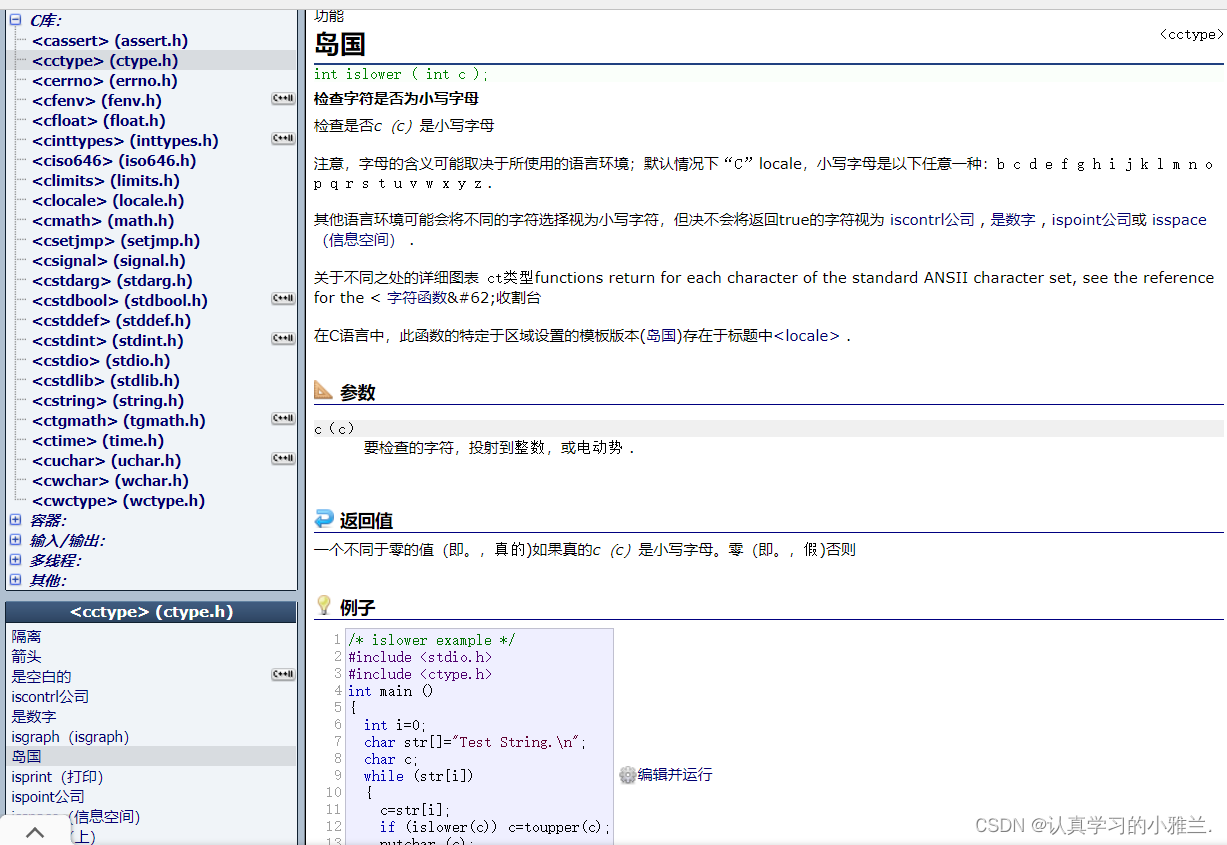The height and width of the screenshot is (845, 1227).
Task: Expand the 其他 tree node
Action: (15, 580)
